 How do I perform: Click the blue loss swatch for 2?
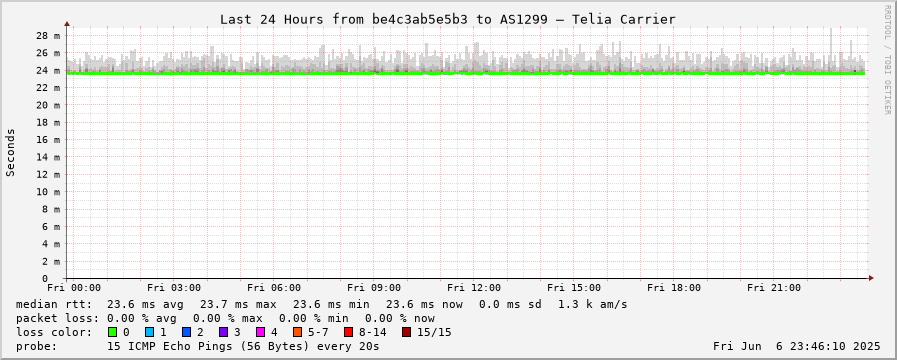(x=186, y=332)
